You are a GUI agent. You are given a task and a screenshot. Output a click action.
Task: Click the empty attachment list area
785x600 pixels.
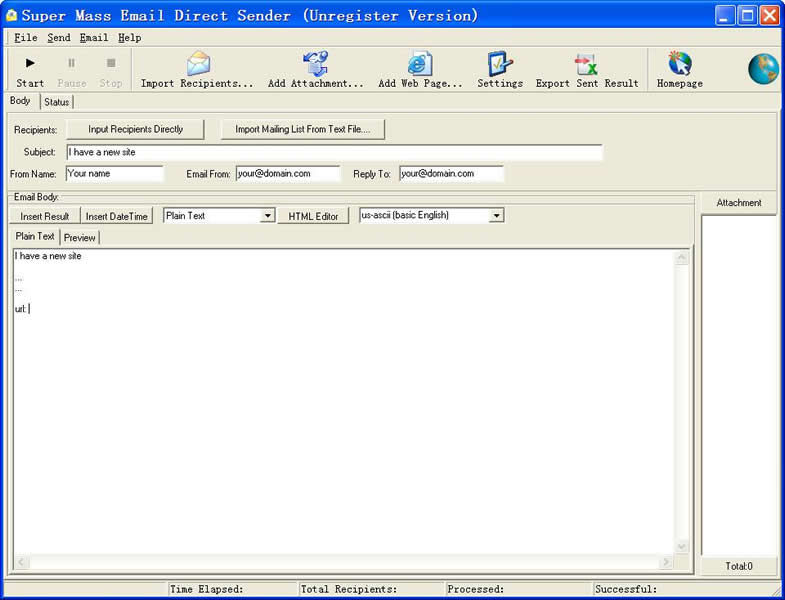point(738,385)
